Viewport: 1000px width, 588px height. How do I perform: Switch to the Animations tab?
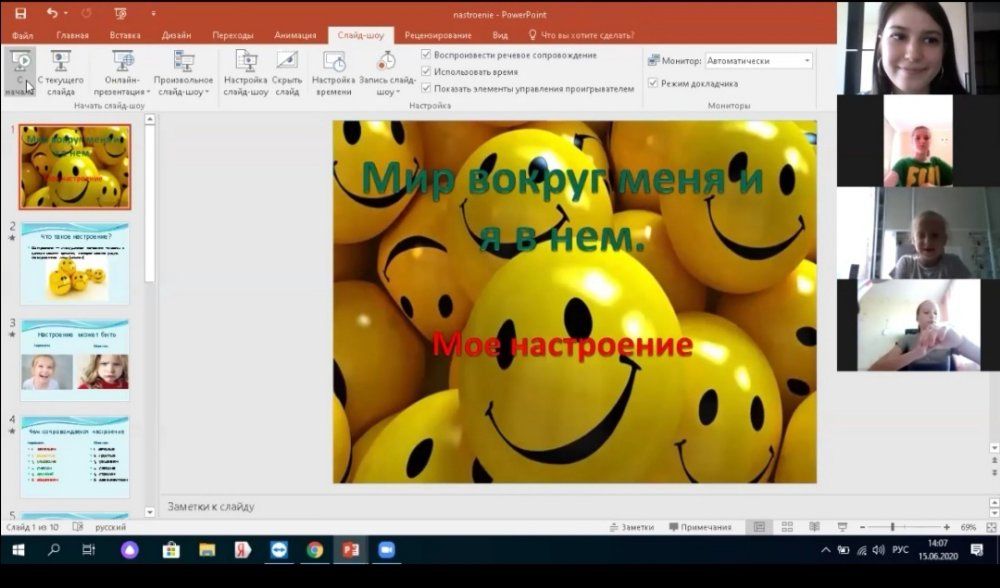tap(295, 35)
